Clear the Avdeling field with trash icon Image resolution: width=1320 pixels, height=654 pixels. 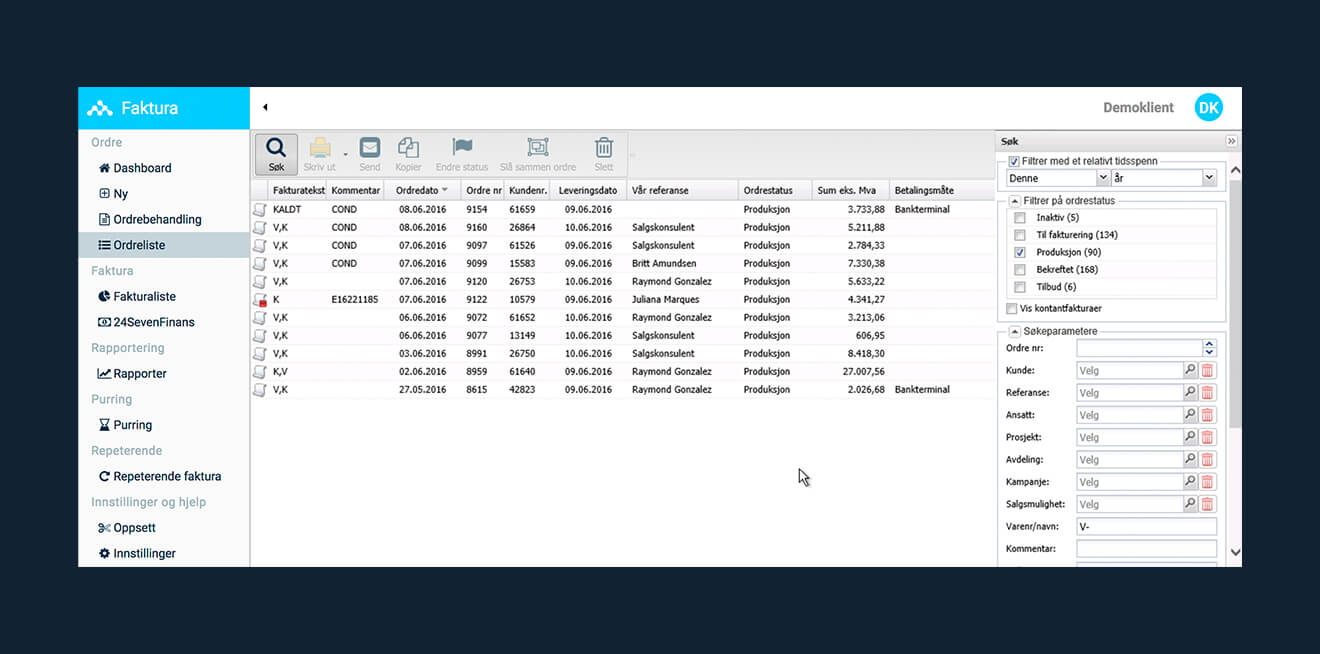click(1207, 460)
